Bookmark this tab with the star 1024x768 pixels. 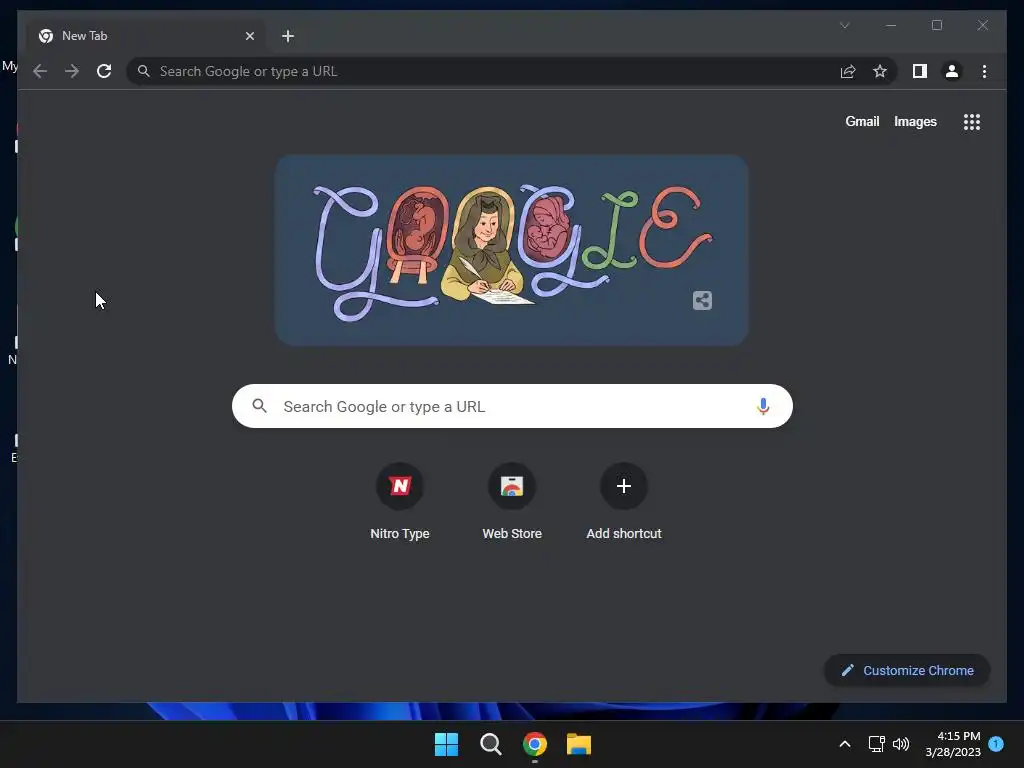tap(880, 71)
